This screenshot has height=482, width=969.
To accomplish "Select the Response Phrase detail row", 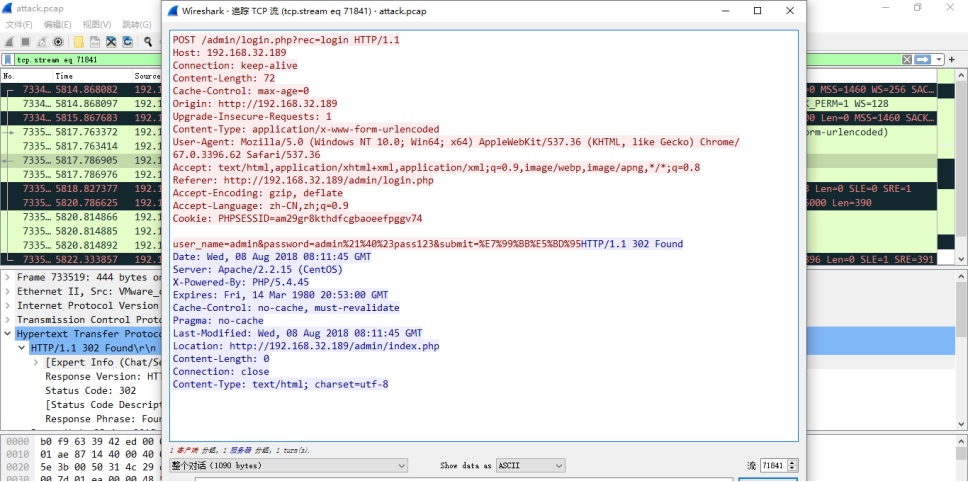I will tap(103, 419).
